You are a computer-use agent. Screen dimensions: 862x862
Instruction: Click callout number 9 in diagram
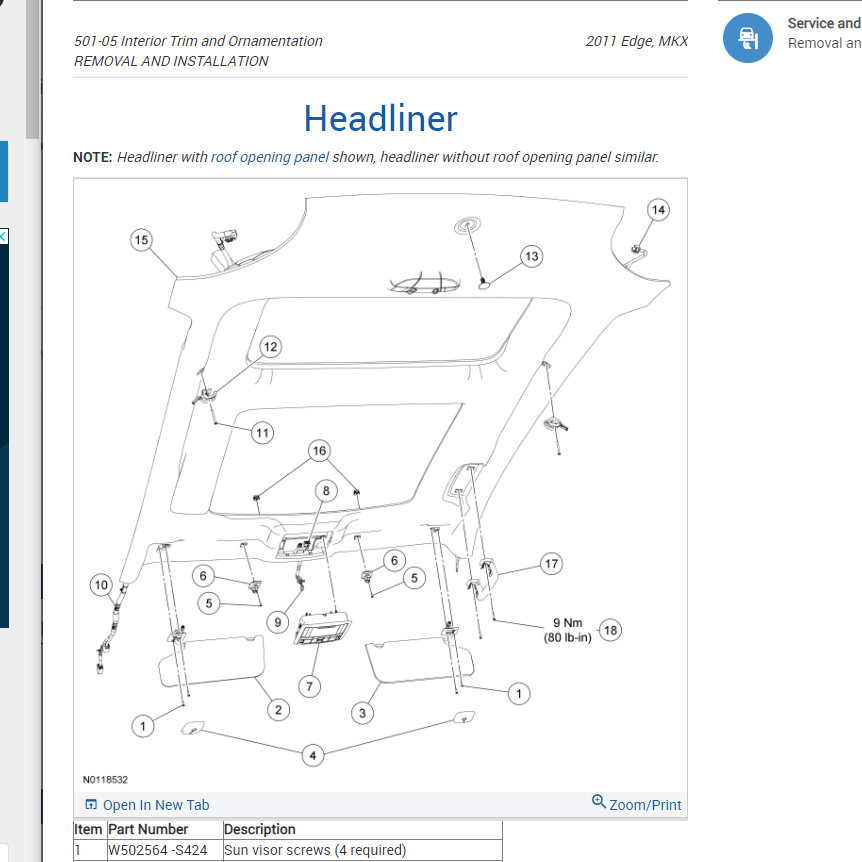tap(278, 622)
